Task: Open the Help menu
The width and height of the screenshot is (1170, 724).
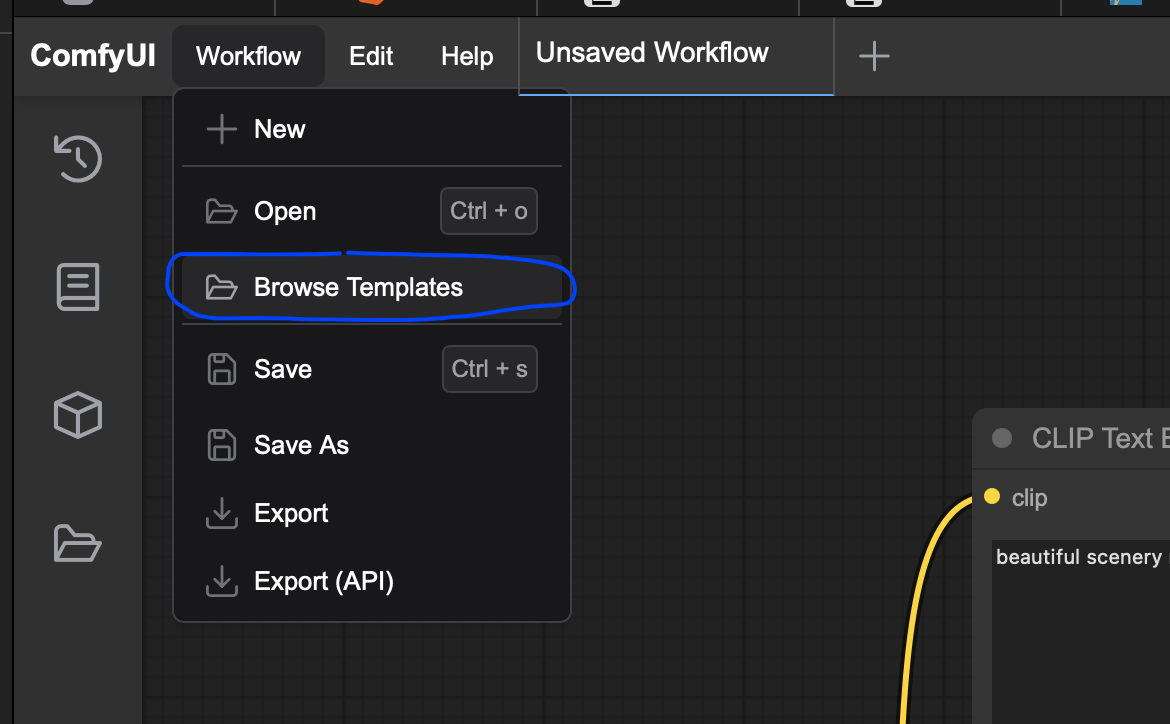Action: pos(466,56)
